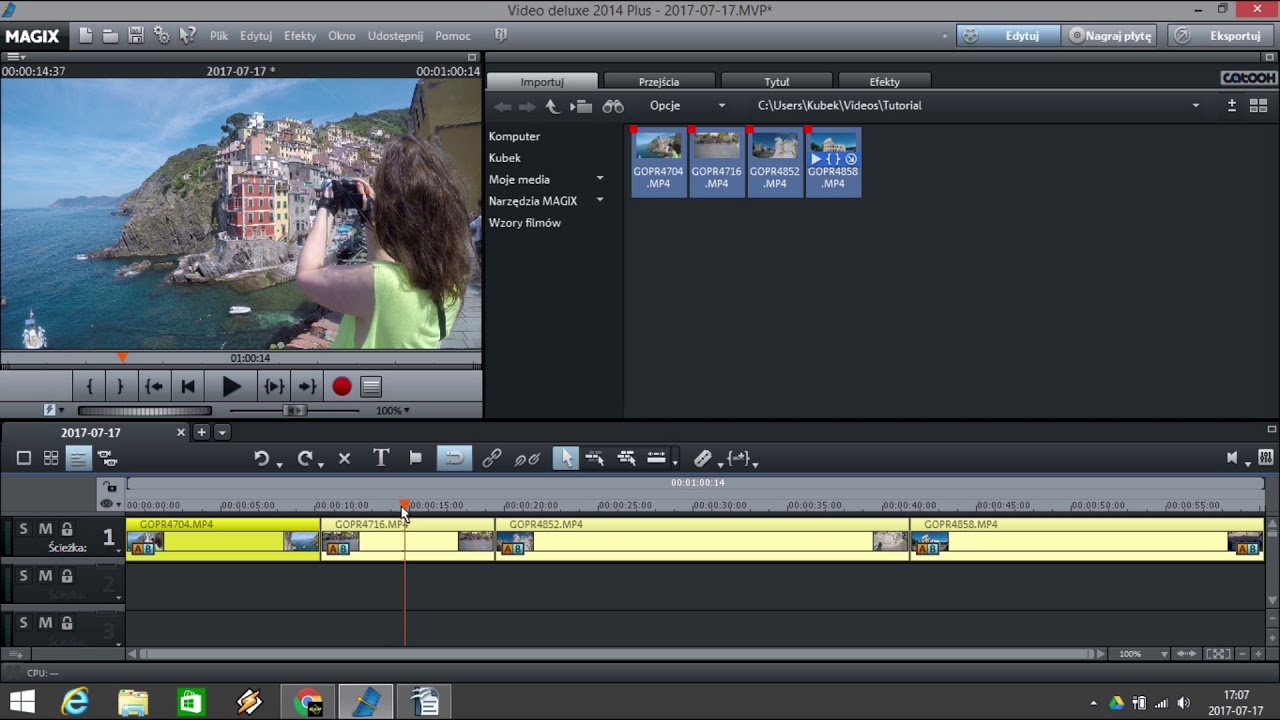Open the timeline zoom 100% dropdown

coord(1143,654)
